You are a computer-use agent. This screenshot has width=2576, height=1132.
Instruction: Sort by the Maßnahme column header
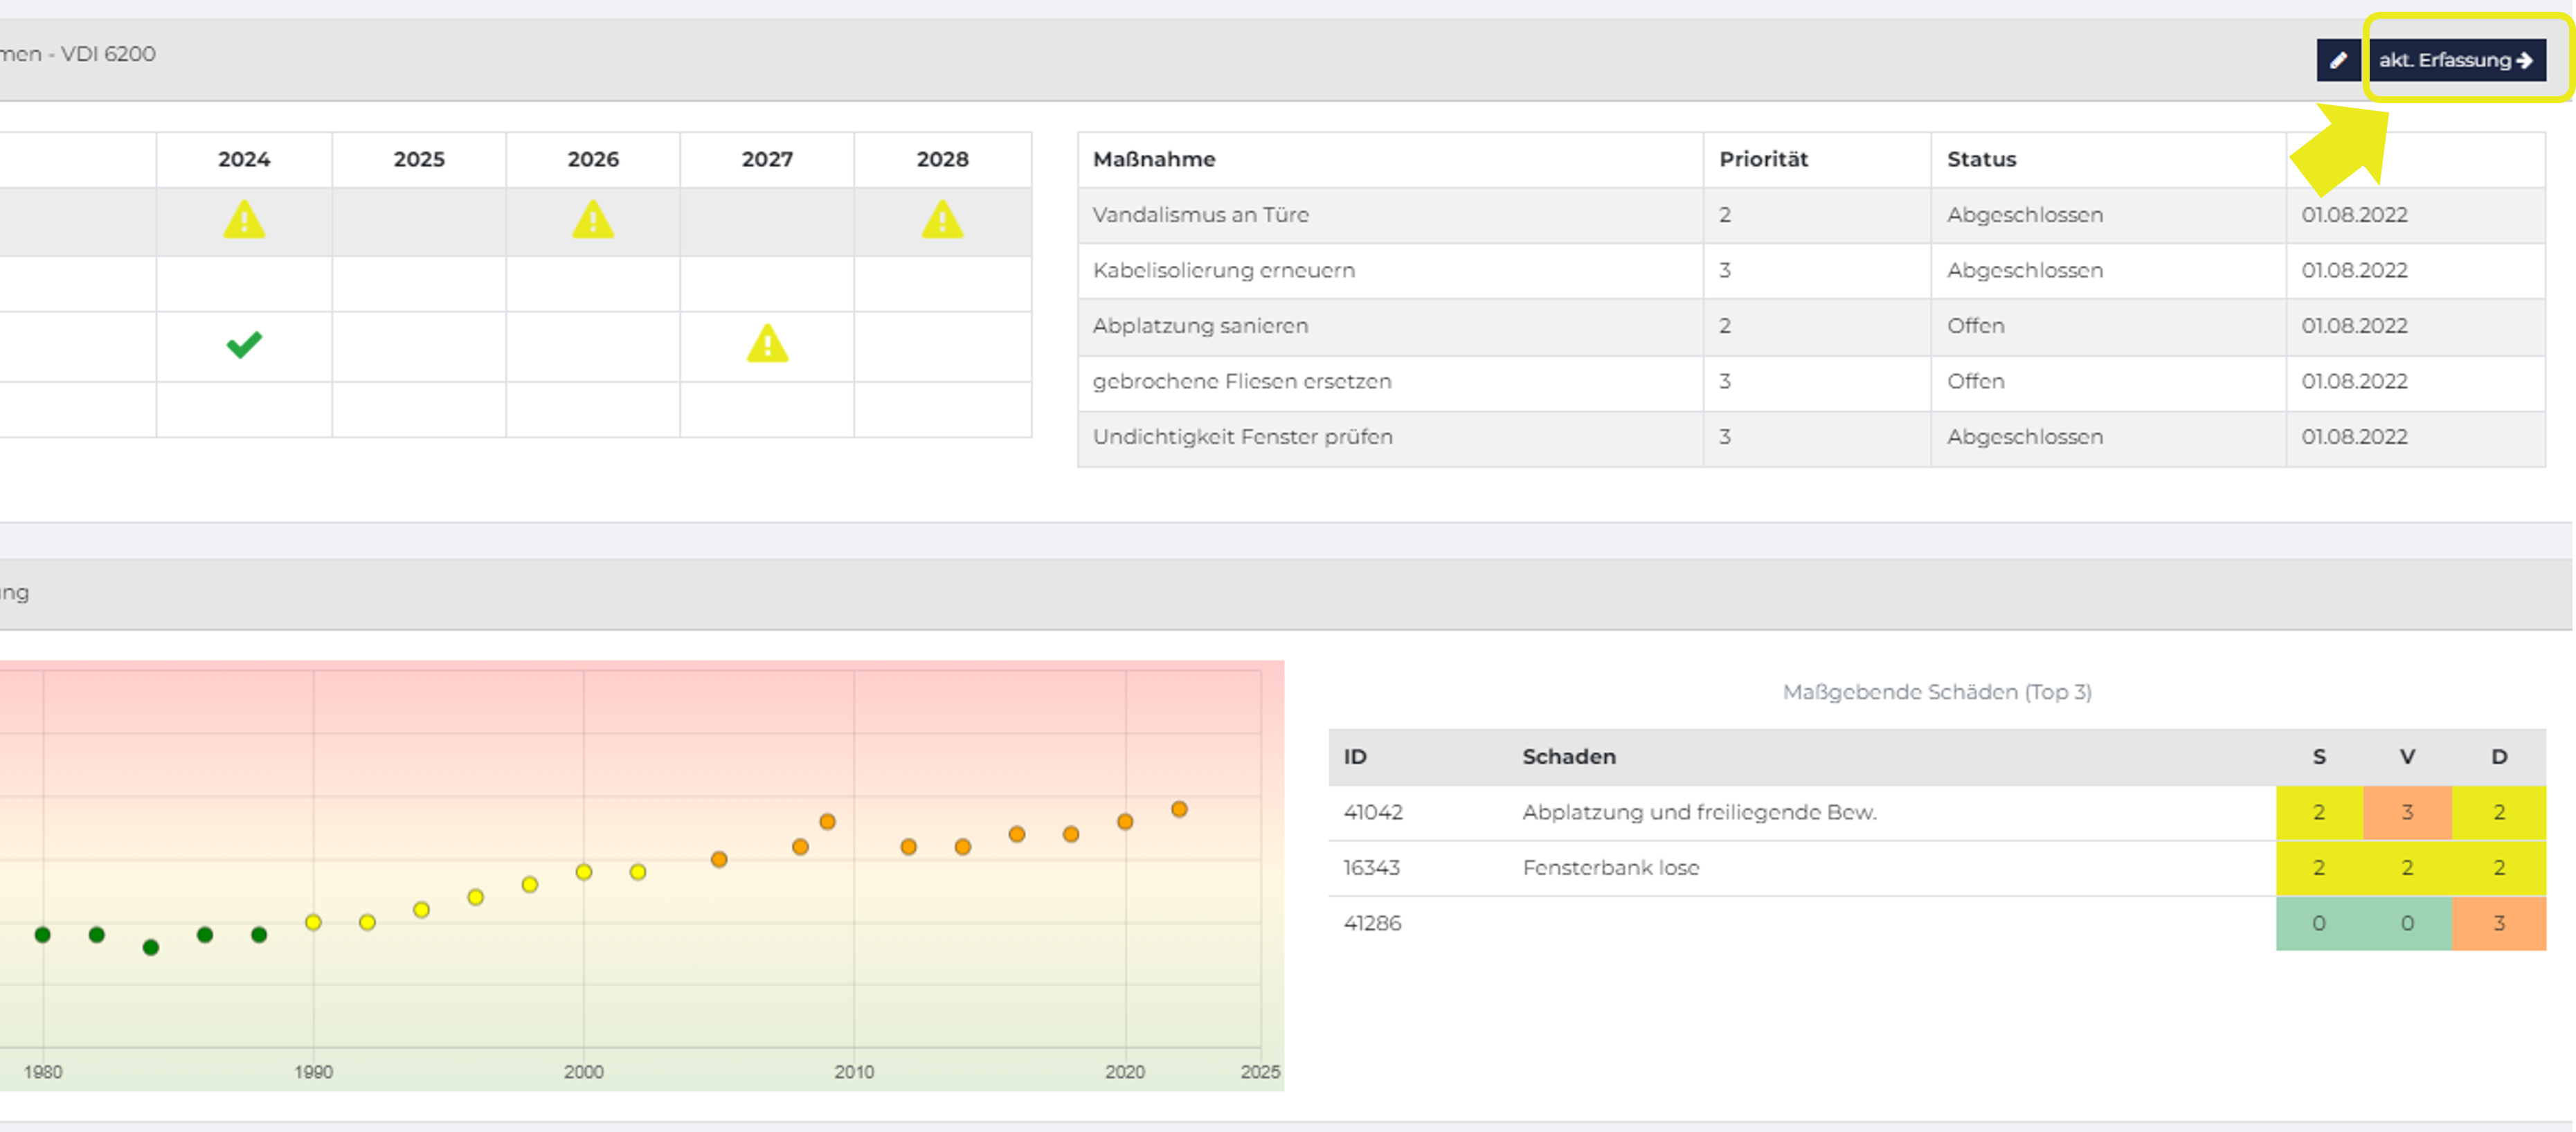[1154, 159]
